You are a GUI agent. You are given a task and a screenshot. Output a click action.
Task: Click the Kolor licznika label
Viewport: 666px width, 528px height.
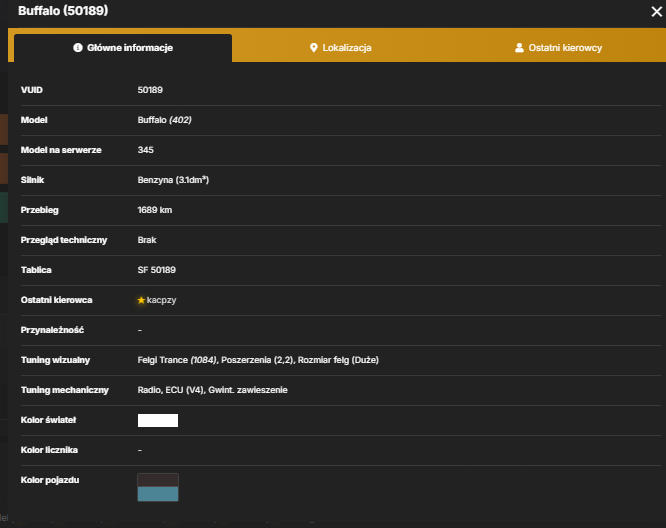tap(49, 450)
